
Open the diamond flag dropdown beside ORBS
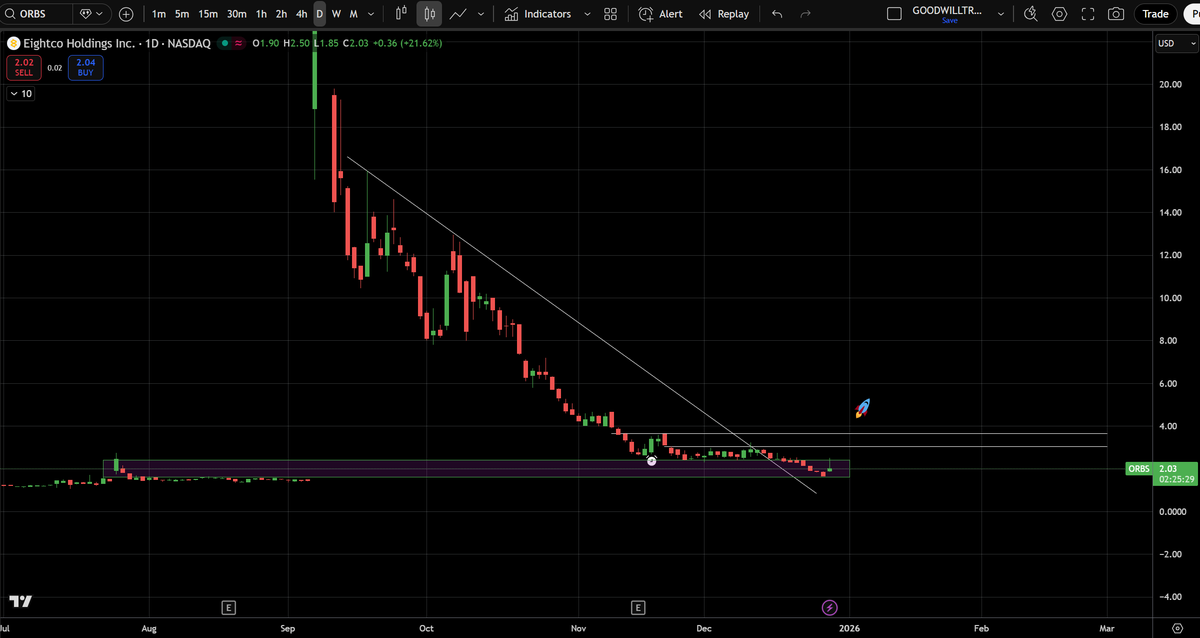tap(93, 14)
